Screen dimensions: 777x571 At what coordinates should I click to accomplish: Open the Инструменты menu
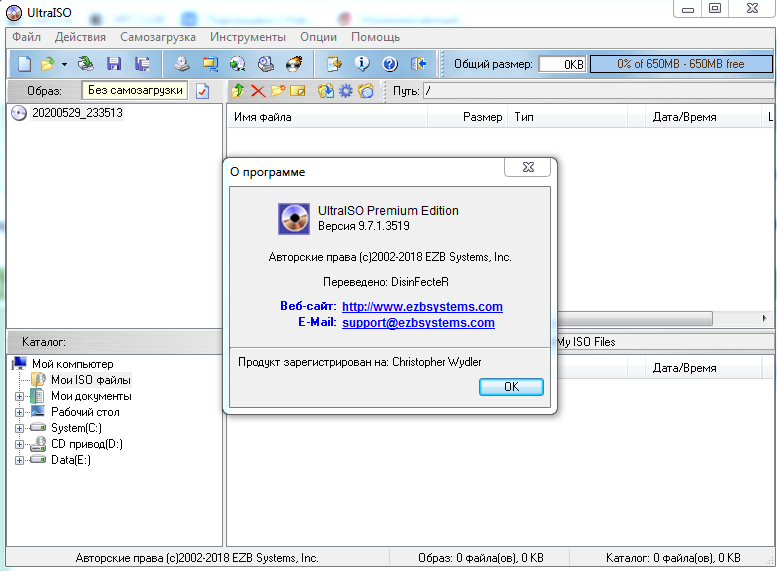(x=248, y=37)
